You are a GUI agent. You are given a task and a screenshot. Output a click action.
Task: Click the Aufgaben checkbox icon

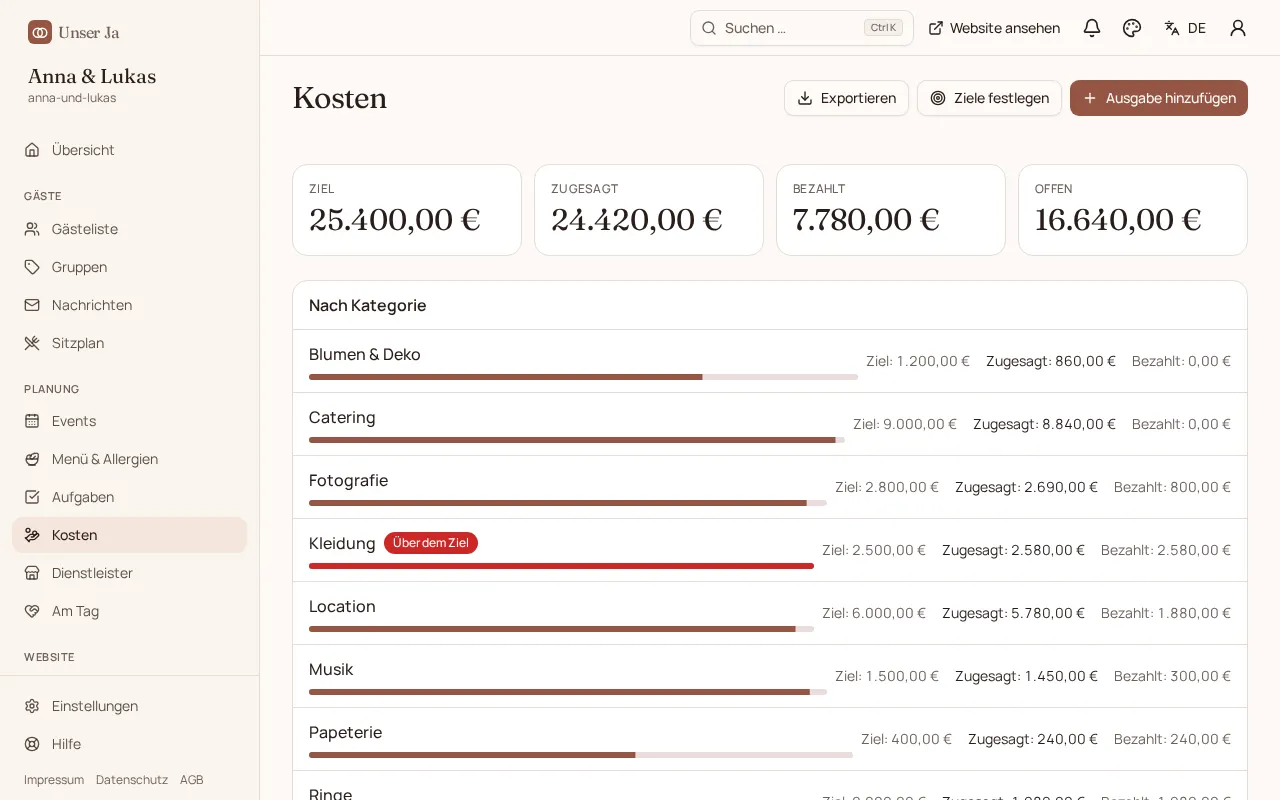[x=32, y=497]
